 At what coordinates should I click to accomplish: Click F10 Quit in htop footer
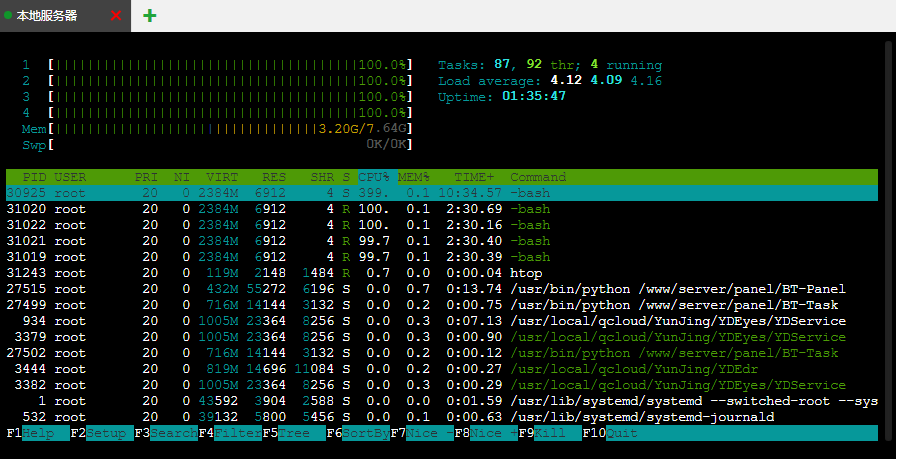[x=610, y=433]
